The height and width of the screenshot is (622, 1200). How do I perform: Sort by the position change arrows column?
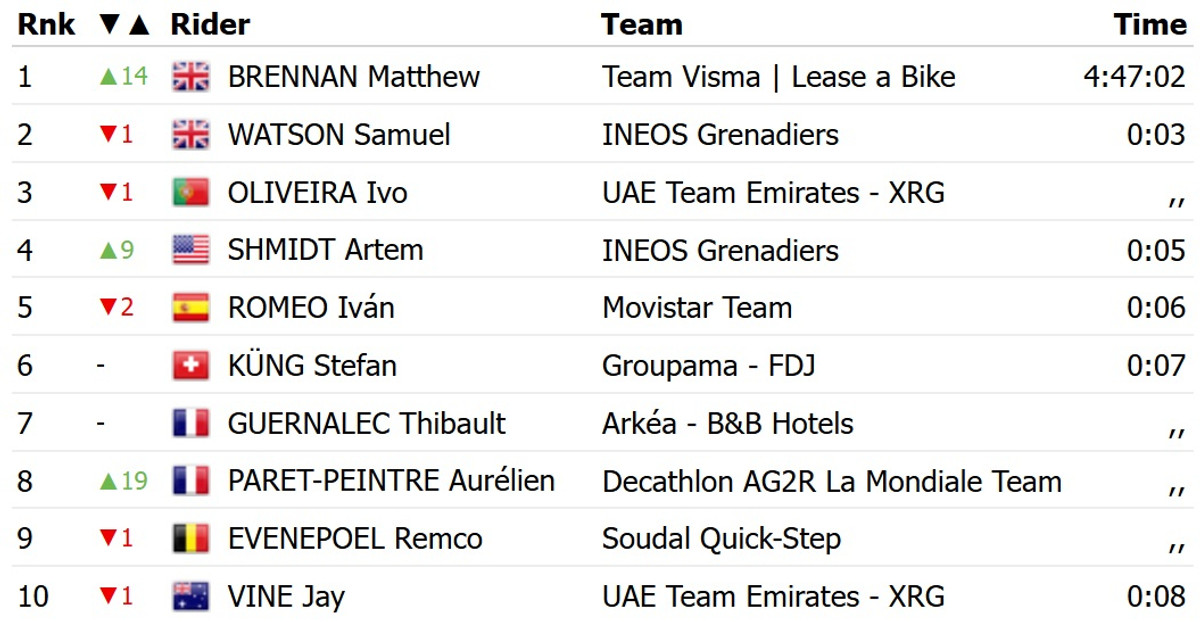[125, 24]
